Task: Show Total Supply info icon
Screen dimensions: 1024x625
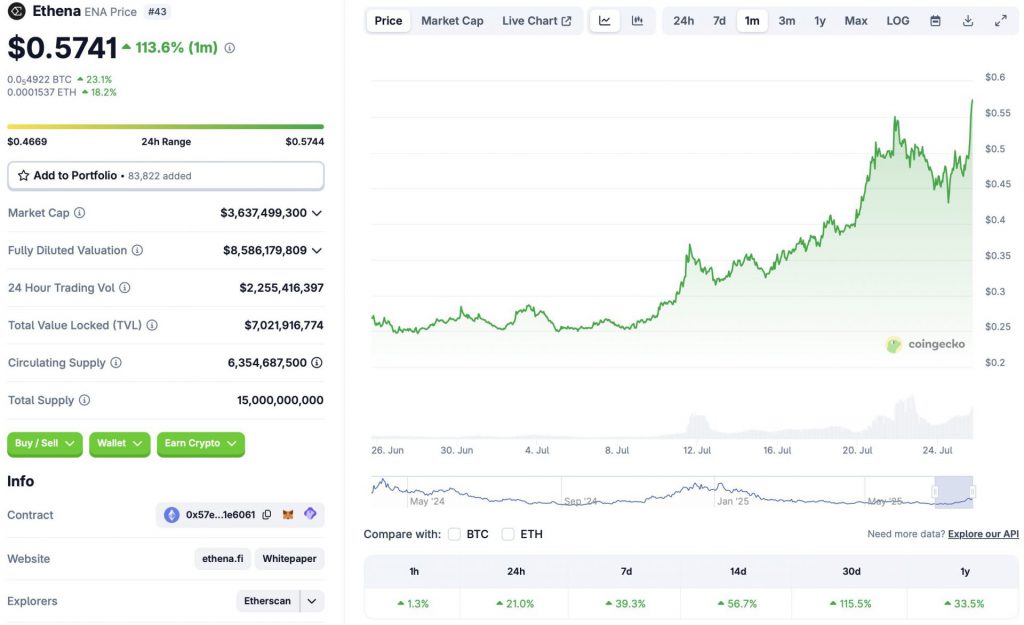Action: tap(84, 400)
